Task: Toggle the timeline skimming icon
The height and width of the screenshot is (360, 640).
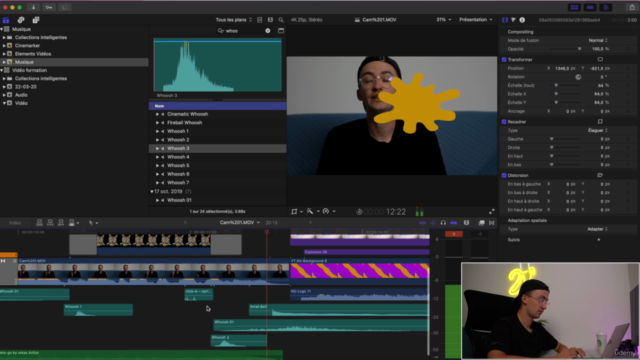Action: 422,222
